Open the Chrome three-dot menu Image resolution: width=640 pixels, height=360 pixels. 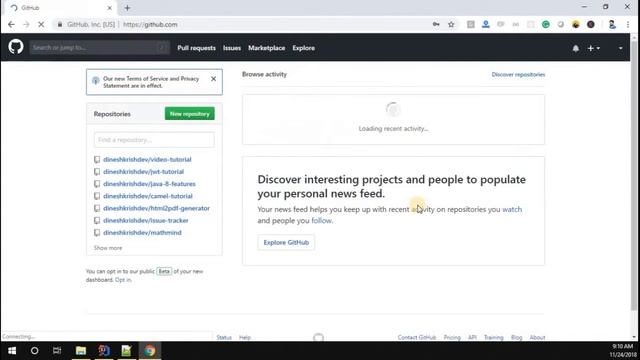coord(628,24)
